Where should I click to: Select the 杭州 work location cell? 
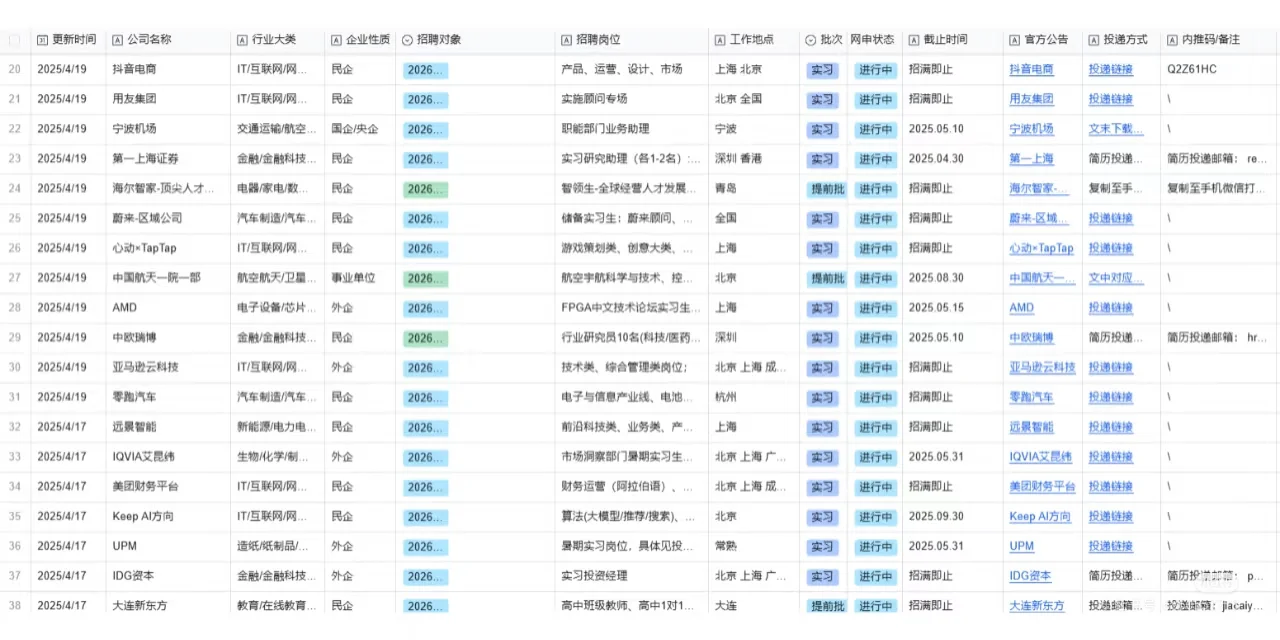coord(754,398)
